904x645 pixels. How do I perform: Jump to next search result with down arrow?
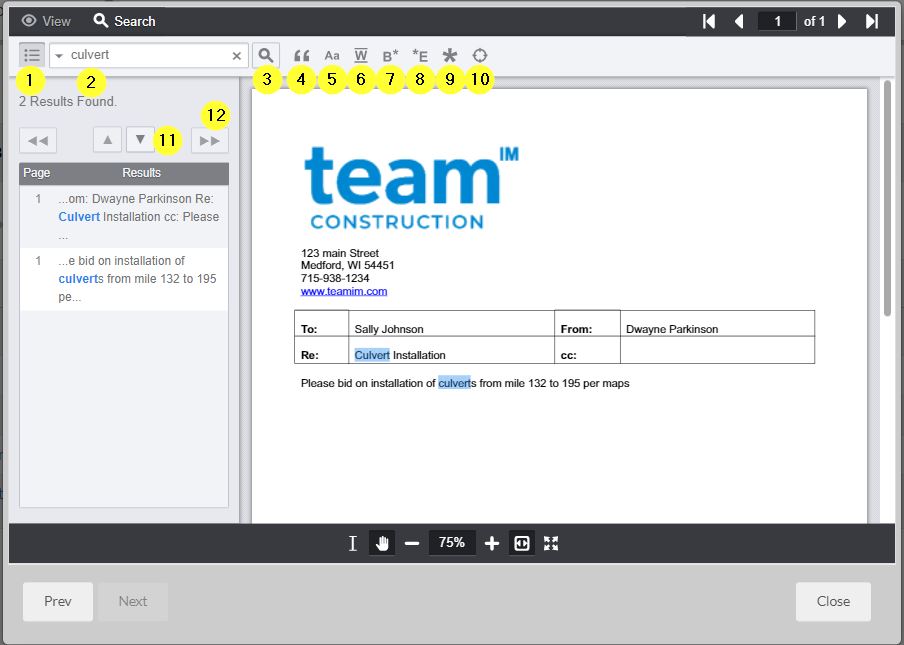(138, 139)
